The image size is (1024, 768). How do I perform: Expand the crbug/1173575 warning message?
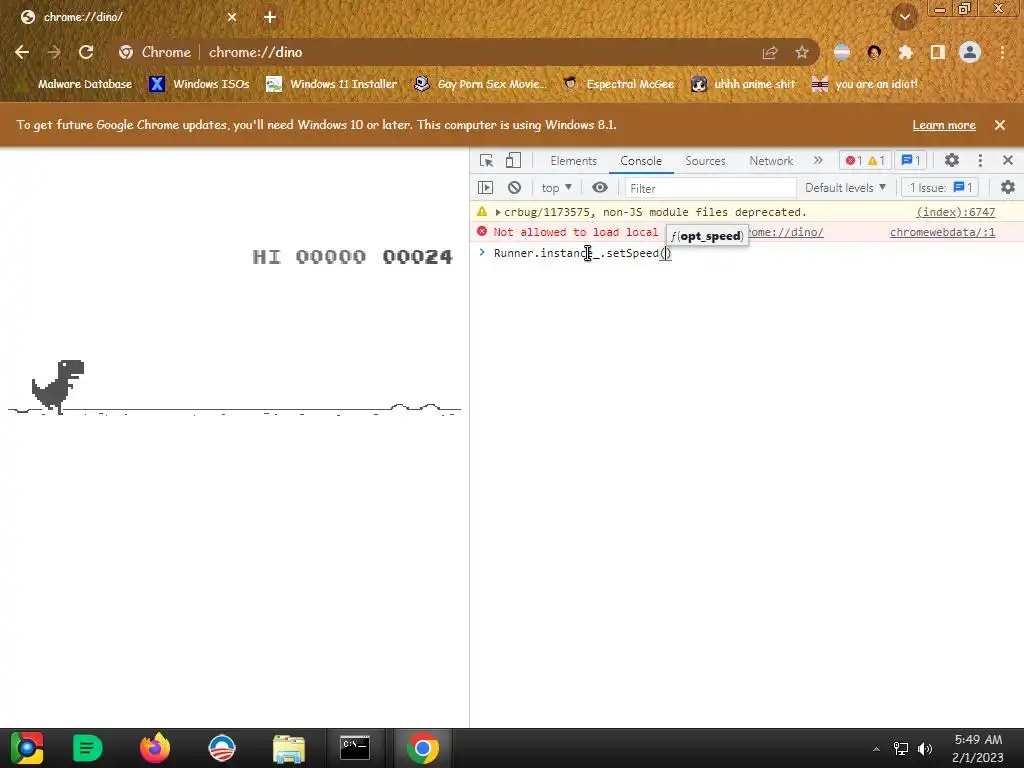tap(498, 212)
